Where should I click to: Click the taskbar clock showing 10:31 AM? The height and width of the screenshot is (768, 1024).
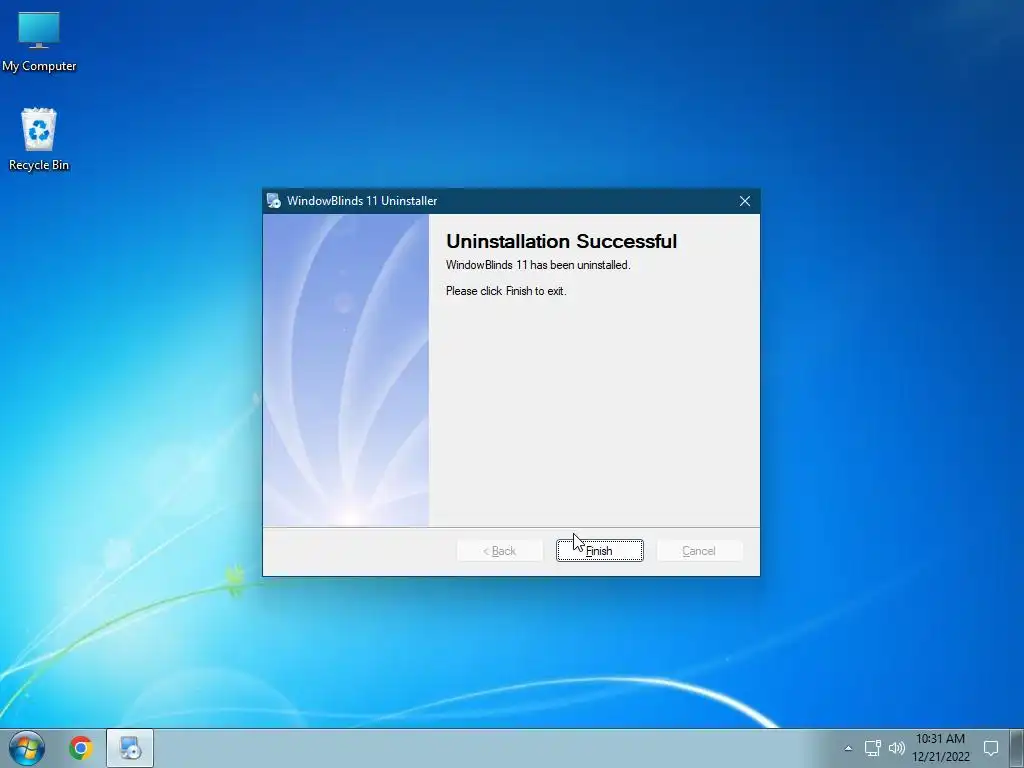click(x=940, y=748)
